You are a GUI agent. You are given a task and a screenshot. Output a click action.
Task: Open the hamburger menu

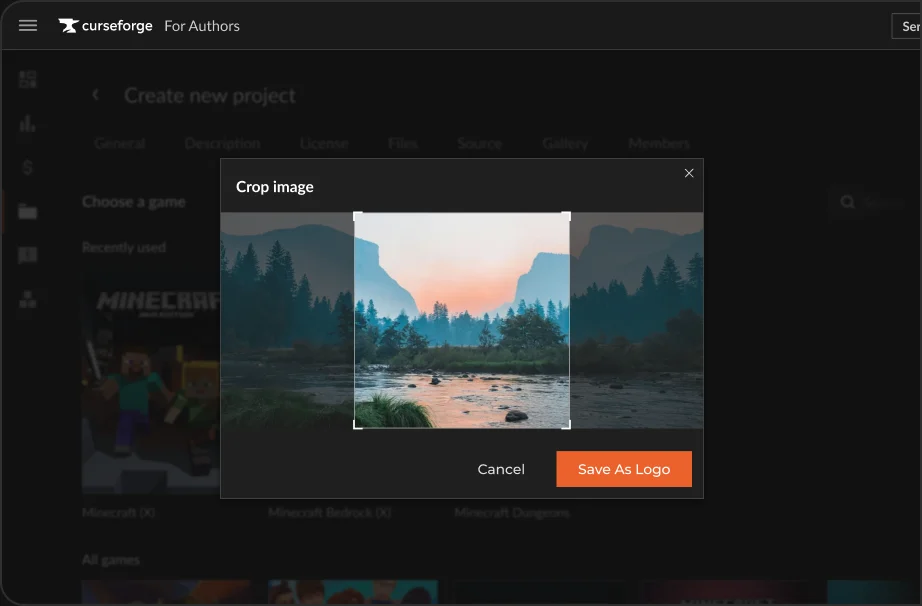pyautogui.click(x=28, y=25)
